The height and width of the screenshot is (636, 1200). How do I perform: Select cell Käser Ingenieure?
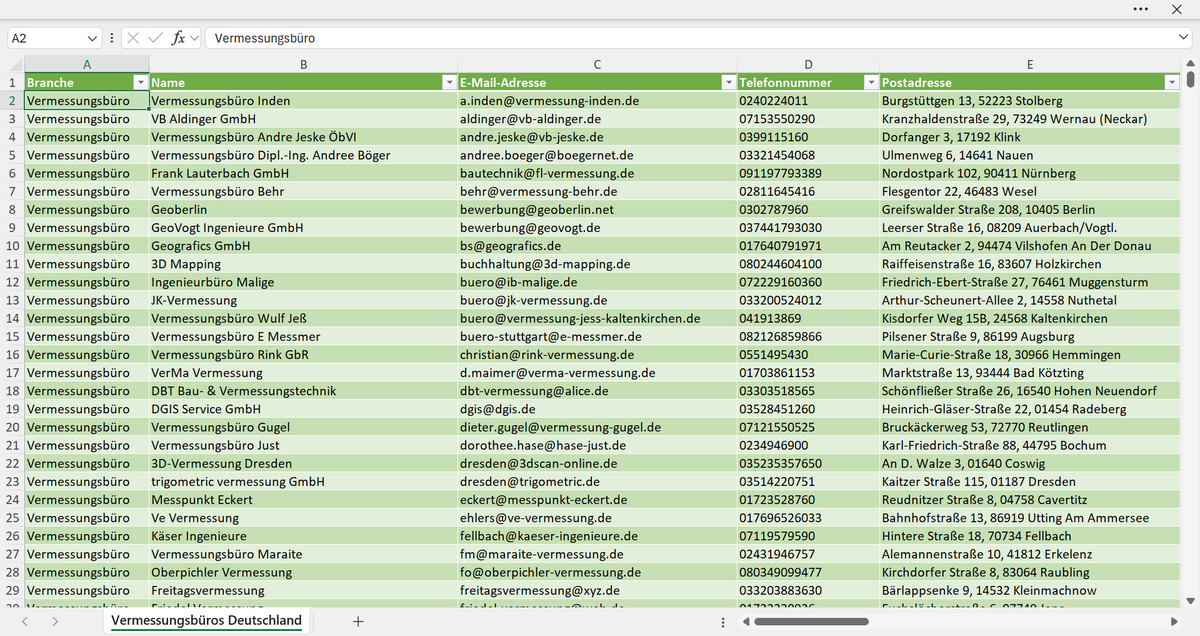(x=303, y=536)
